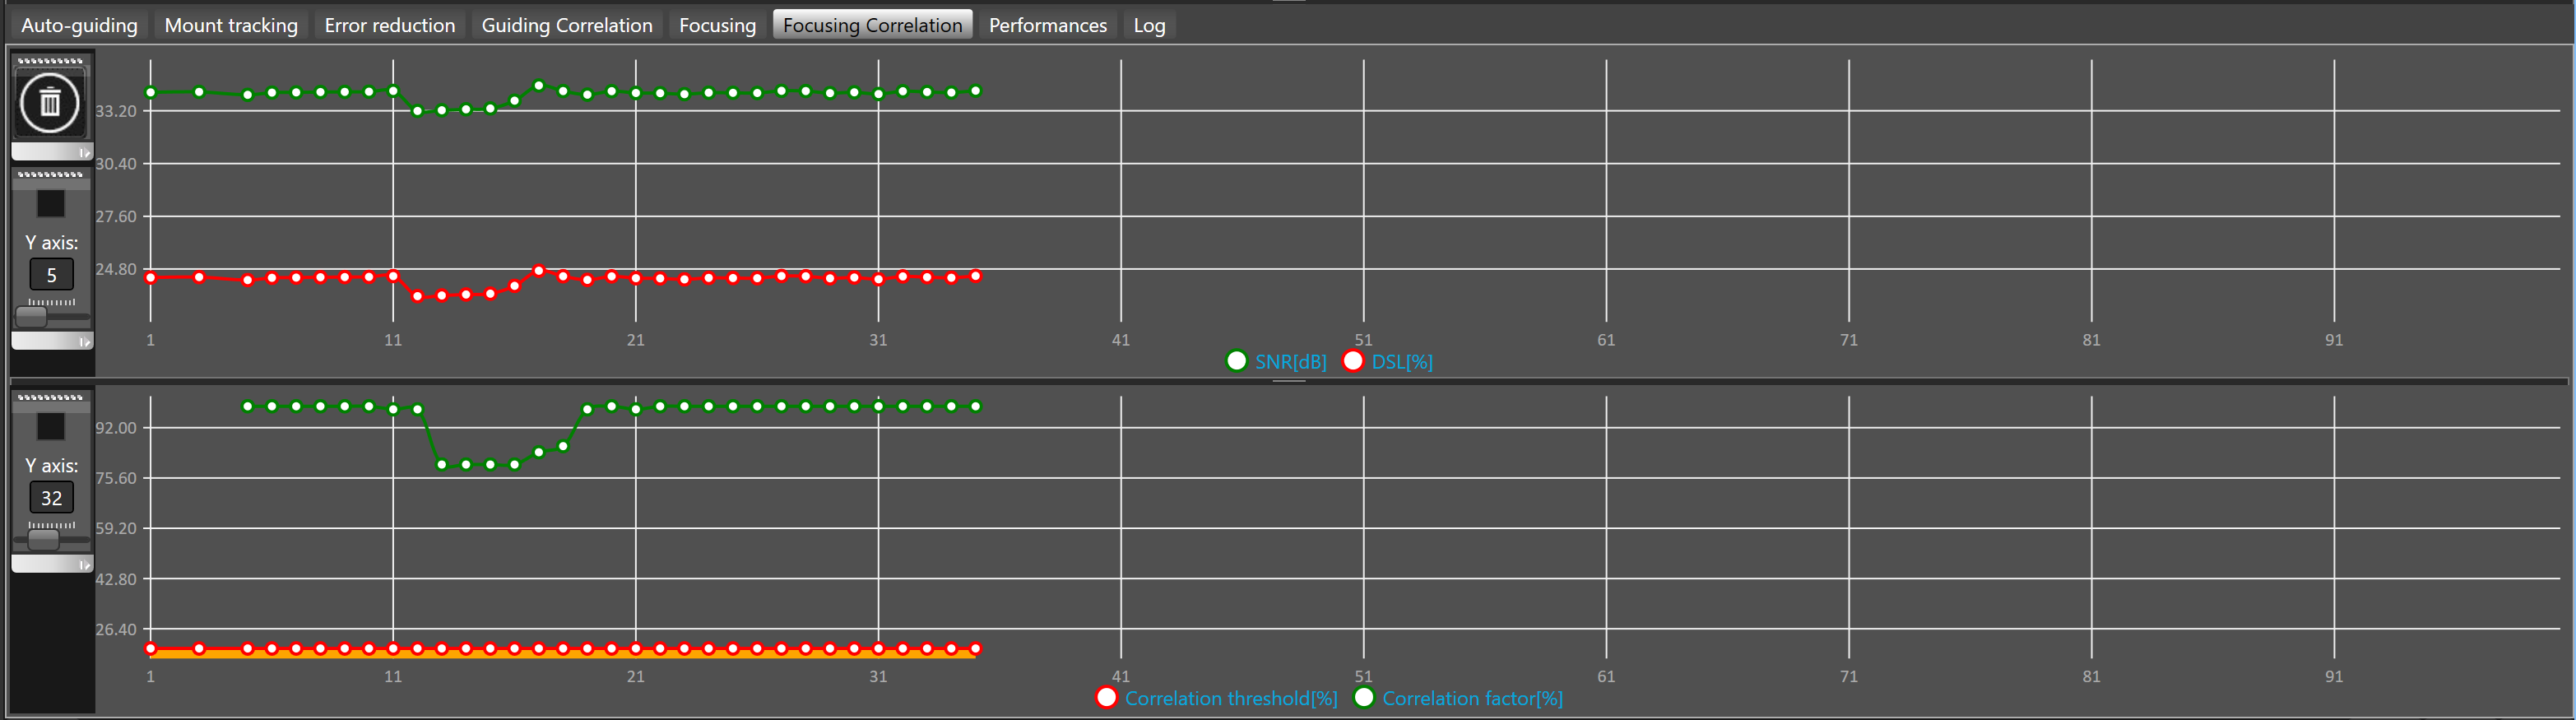
Task: Toggle the Correlation factor[%] legend marker
Action: coord(1364,698)
